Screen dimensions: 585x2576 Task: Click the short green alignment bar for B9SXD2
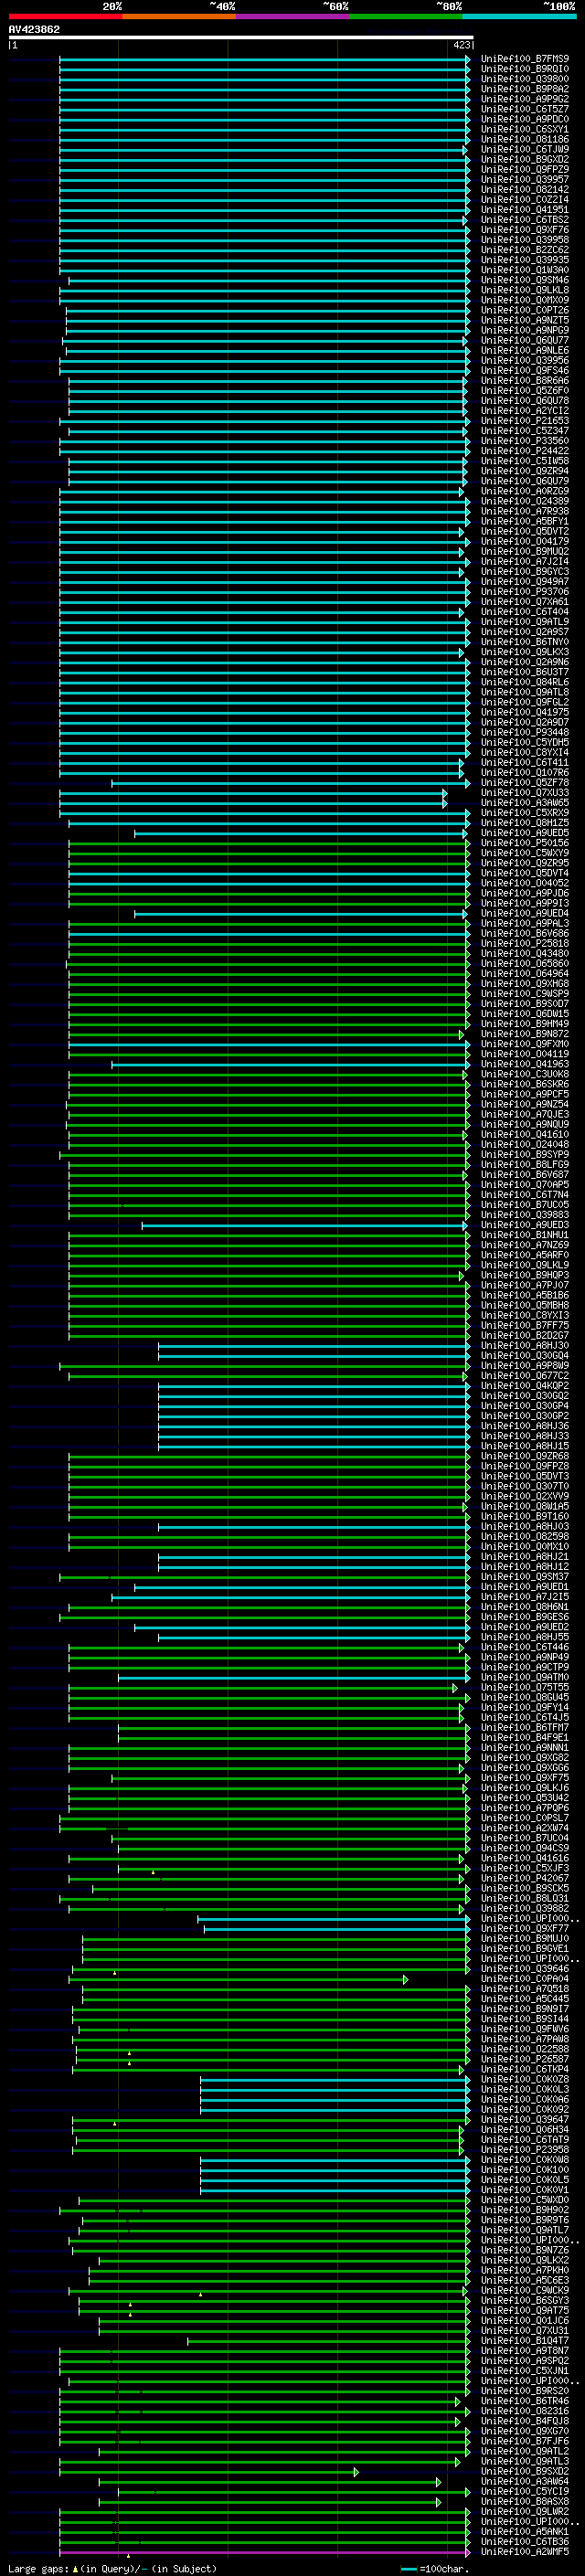point(208,2471)
